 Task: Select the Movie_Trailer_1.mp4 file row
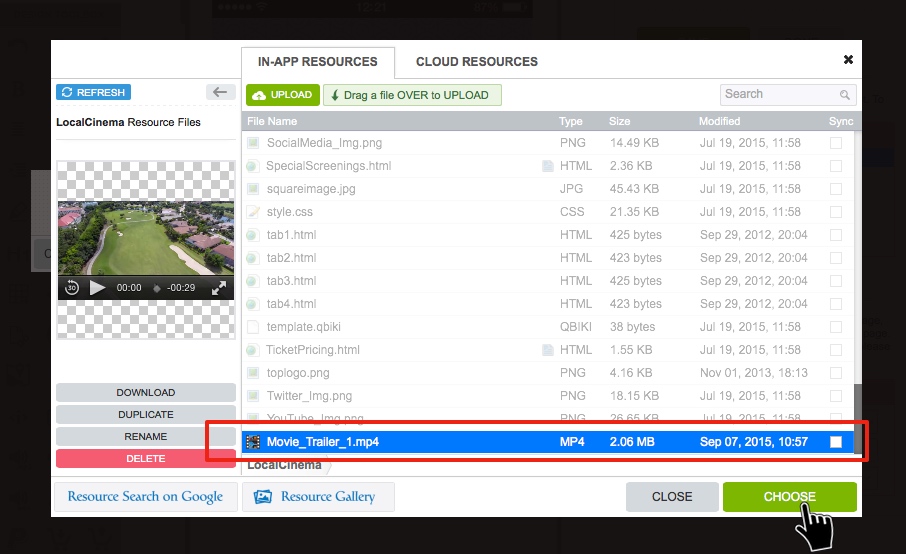coord(547,442)
